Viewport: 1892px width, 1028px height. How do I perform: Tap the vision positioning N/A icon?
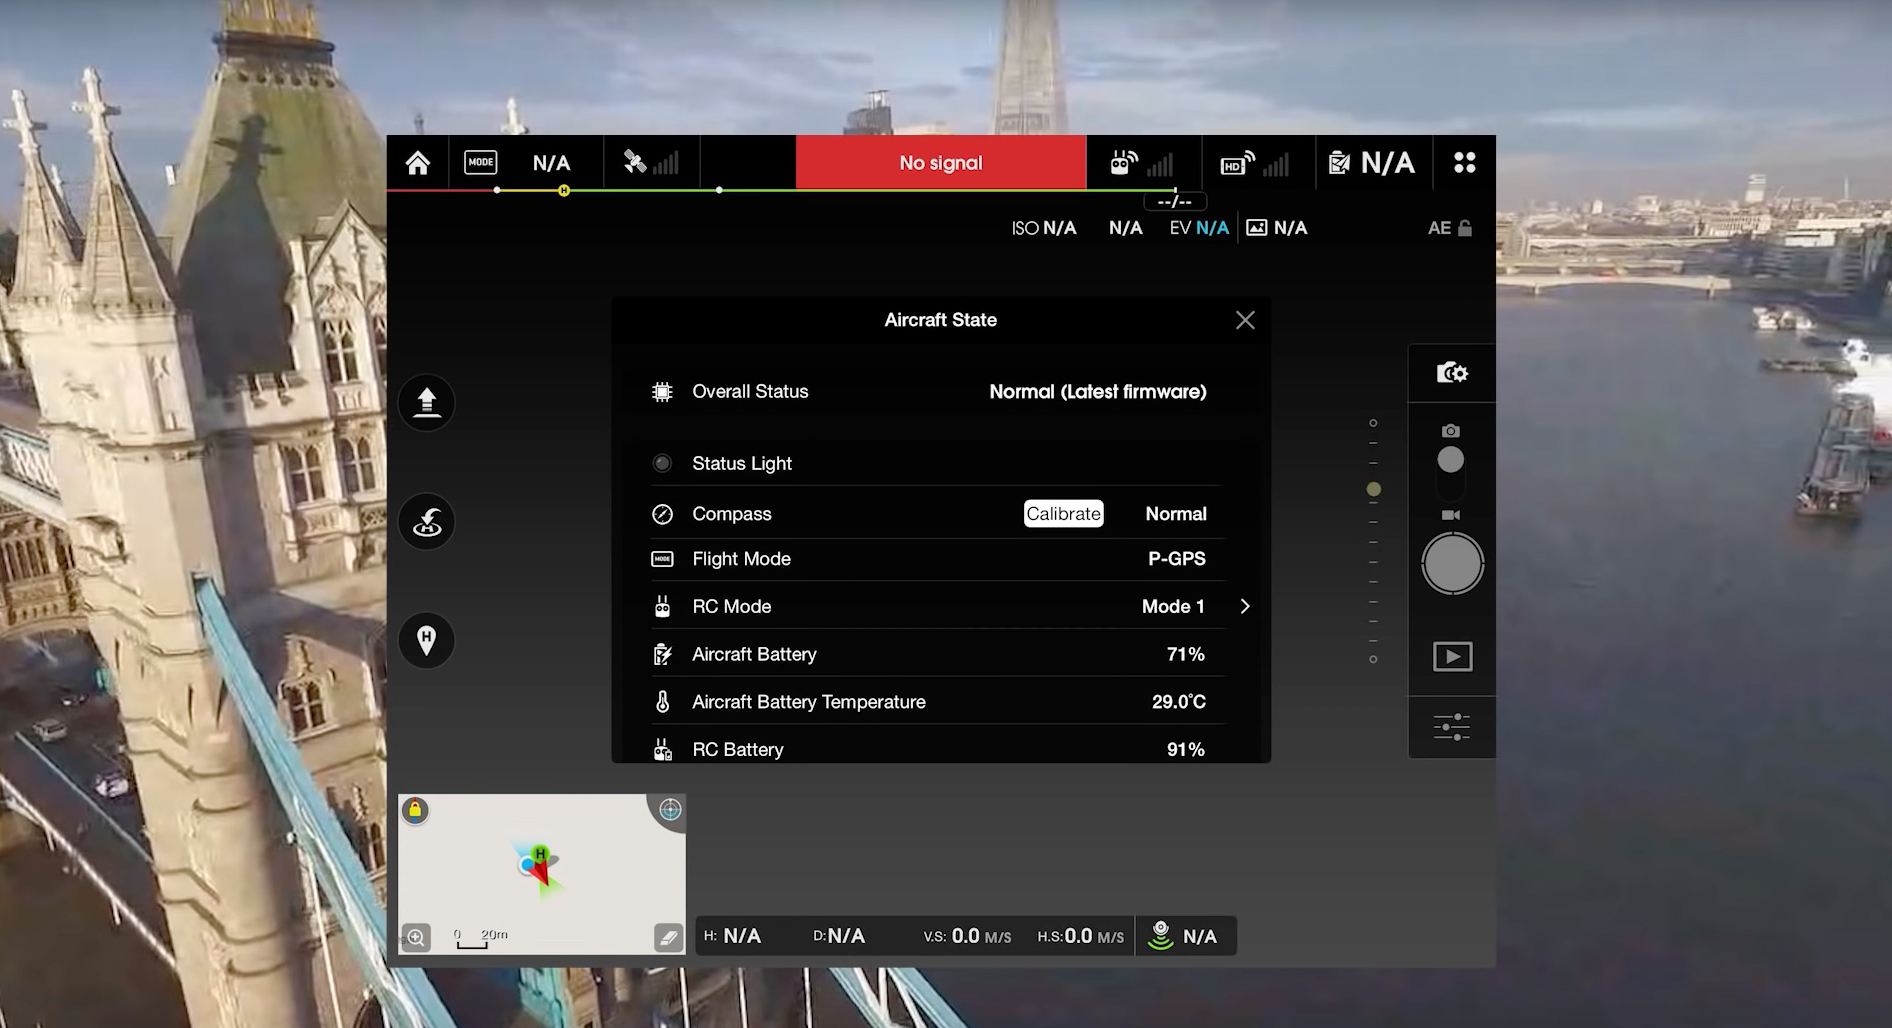click(1160, 936)
